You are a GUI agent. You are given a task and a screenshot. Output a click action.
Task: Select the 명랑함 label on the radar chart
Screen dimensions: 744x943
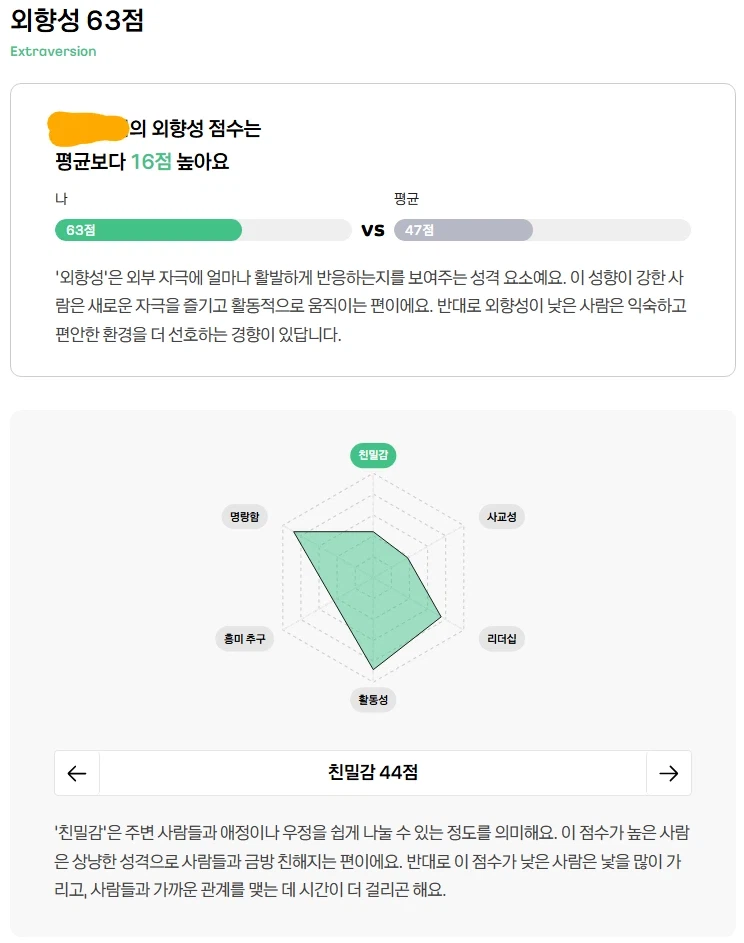(x=243, y=517)
